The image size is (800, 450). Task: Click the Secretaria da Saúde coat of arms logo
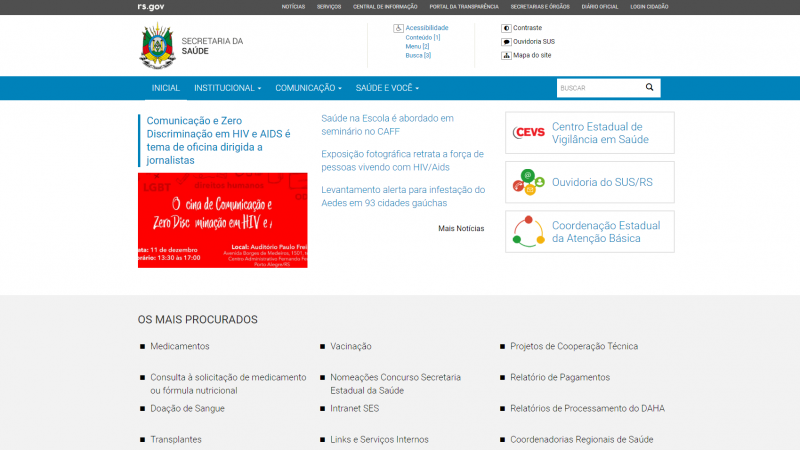click(x=157, y=47)
